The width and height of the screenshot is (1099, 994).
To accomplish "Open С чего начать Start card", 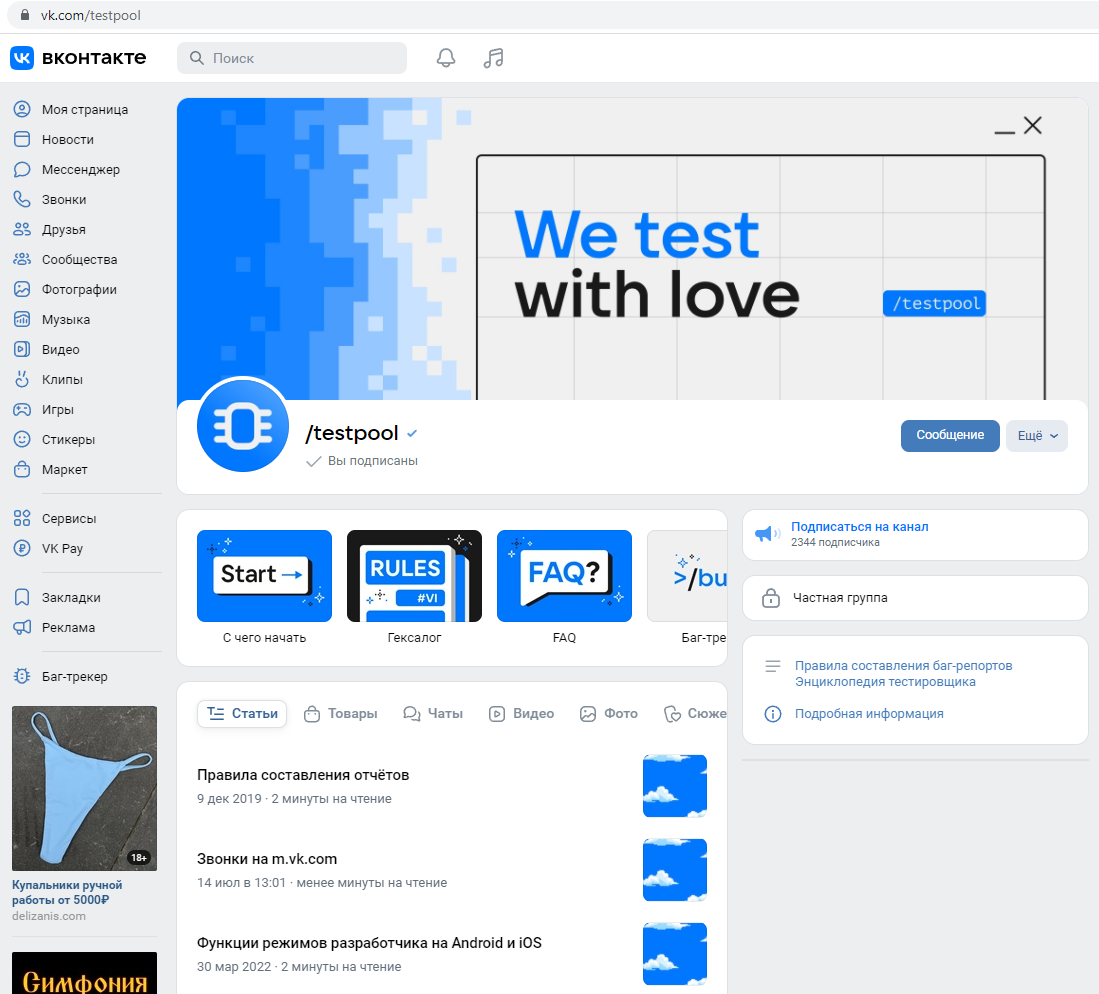I will coord(264,576).
